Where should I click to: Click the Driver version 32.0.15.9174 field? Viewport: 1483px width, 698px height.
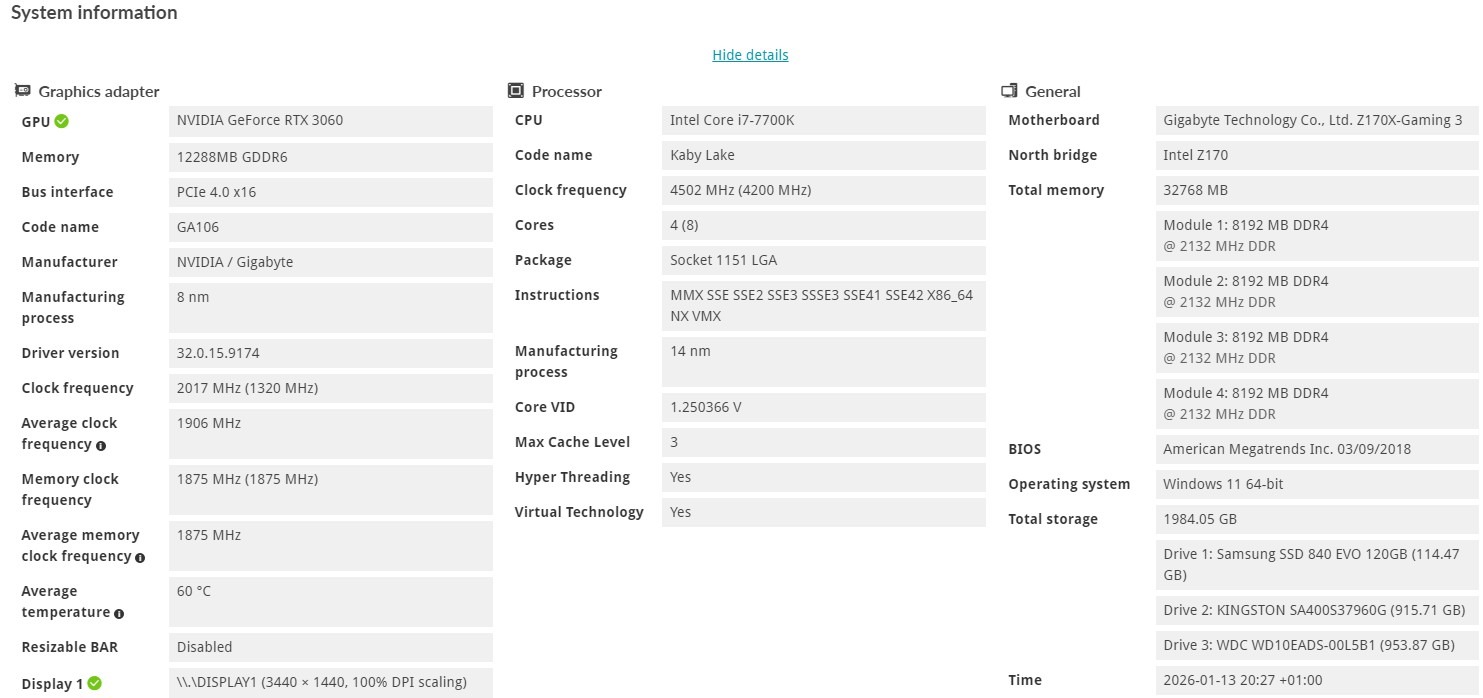point(218,353)
